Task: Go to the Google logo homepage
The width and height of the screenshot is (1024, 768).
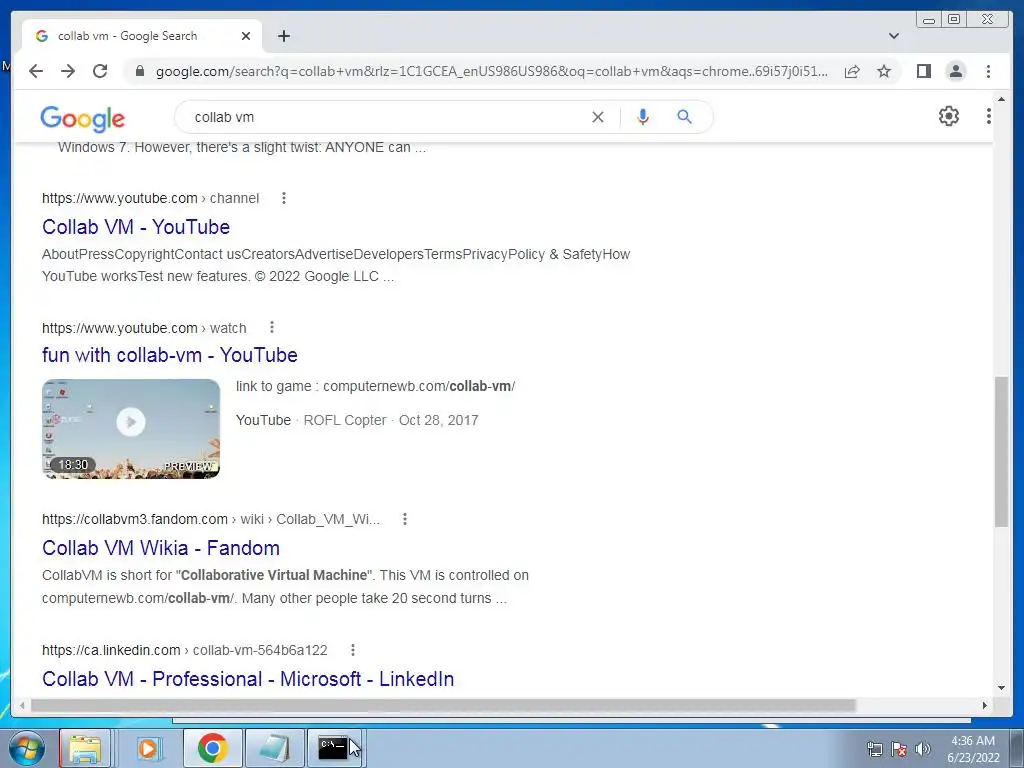Action: pos(82,118)
